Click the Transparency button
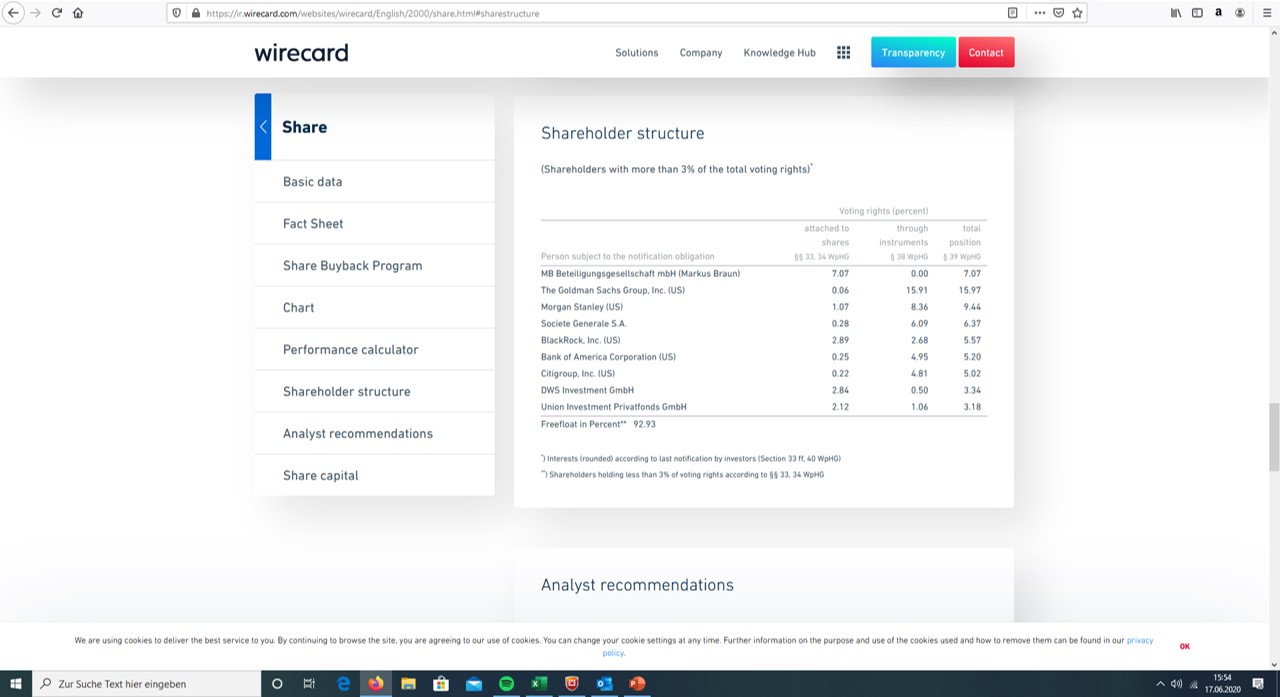The width and height of the screenshot is (1280, 697). (x=913, y=52)
